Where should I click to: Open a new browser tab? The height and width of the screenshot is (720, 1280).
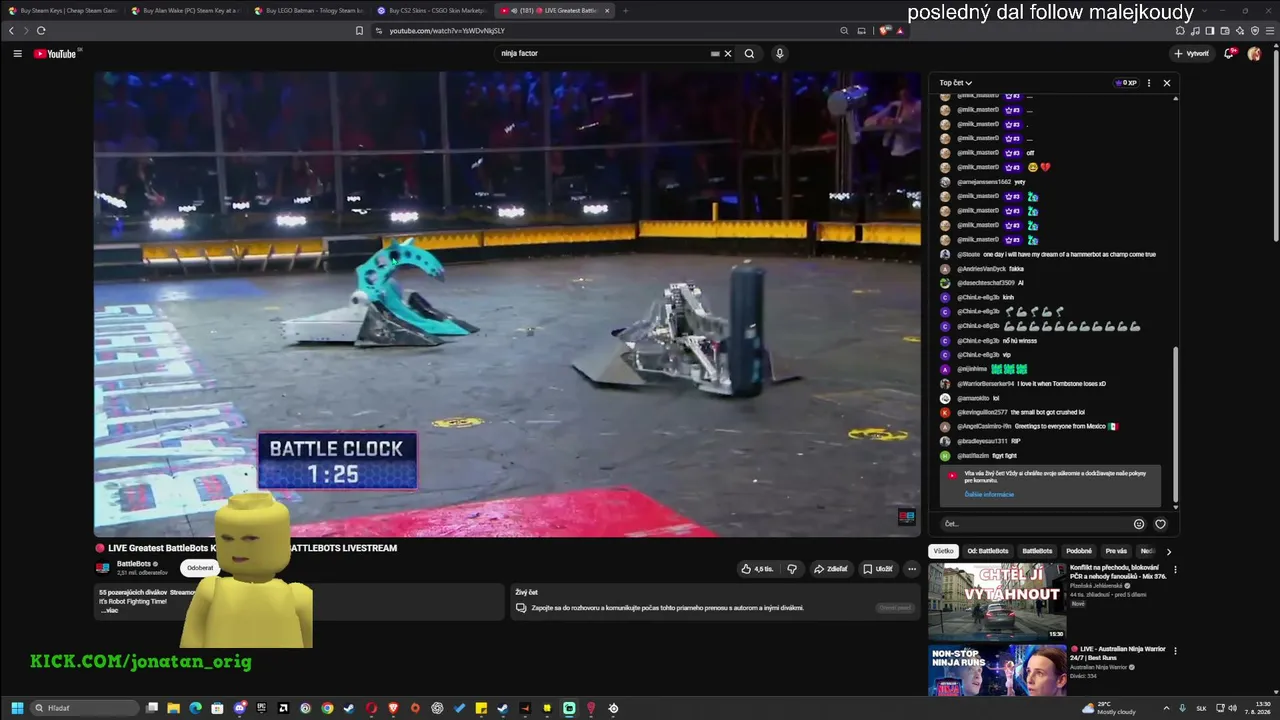coord(626,11)
